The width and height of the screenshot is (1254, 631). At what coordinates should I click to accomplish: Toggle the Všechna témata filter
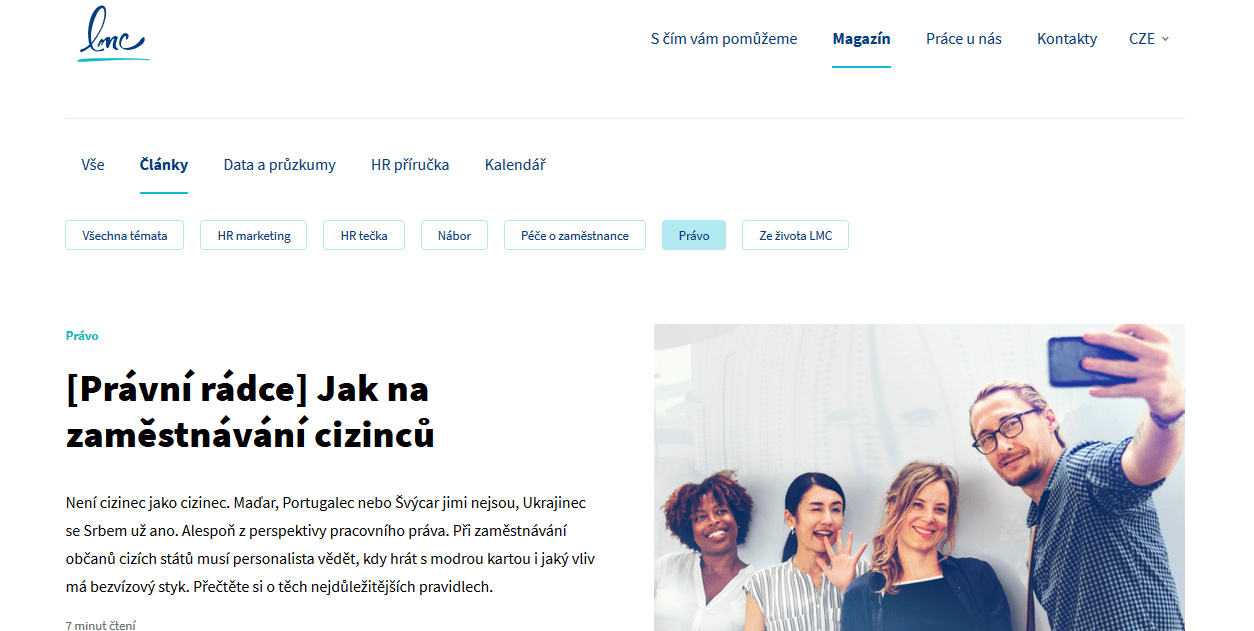(125, 235)
